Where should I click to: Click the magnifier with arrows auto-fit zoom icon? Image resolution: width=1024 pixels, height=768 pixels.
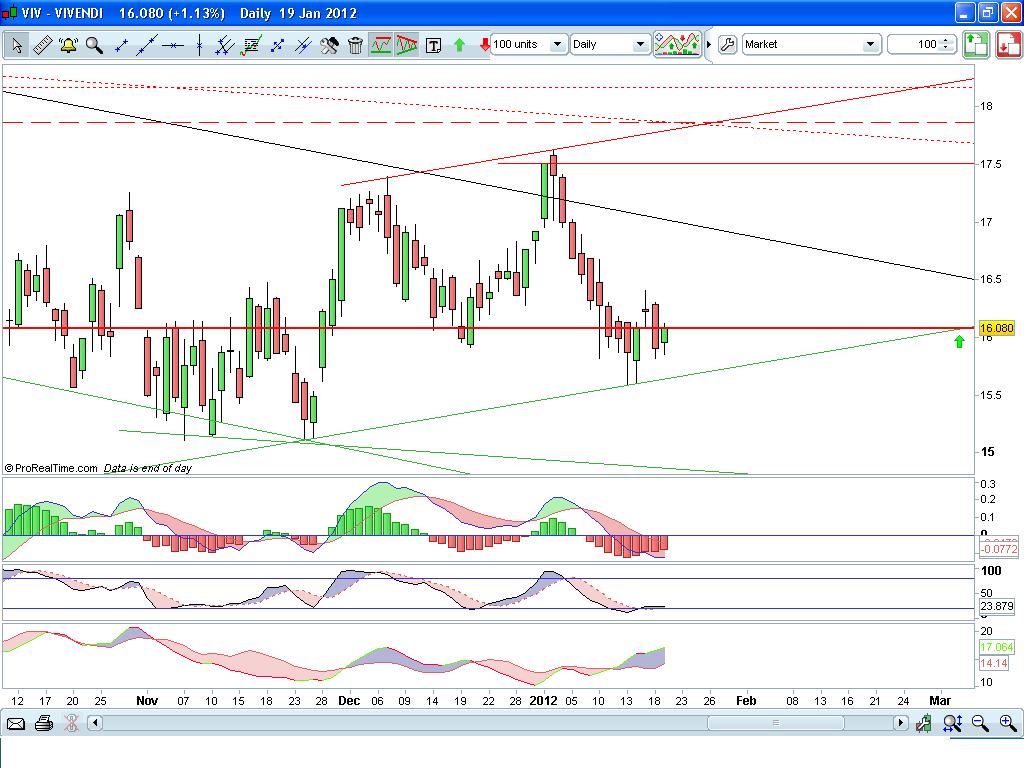(x=952, y=723)
